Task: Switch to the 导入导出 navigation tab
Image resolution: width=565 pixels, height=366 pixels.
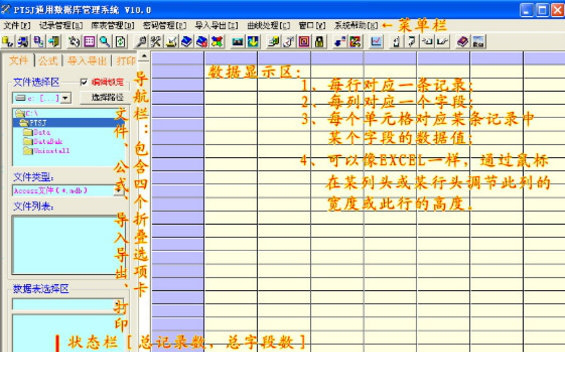Action: coord(87,61)
